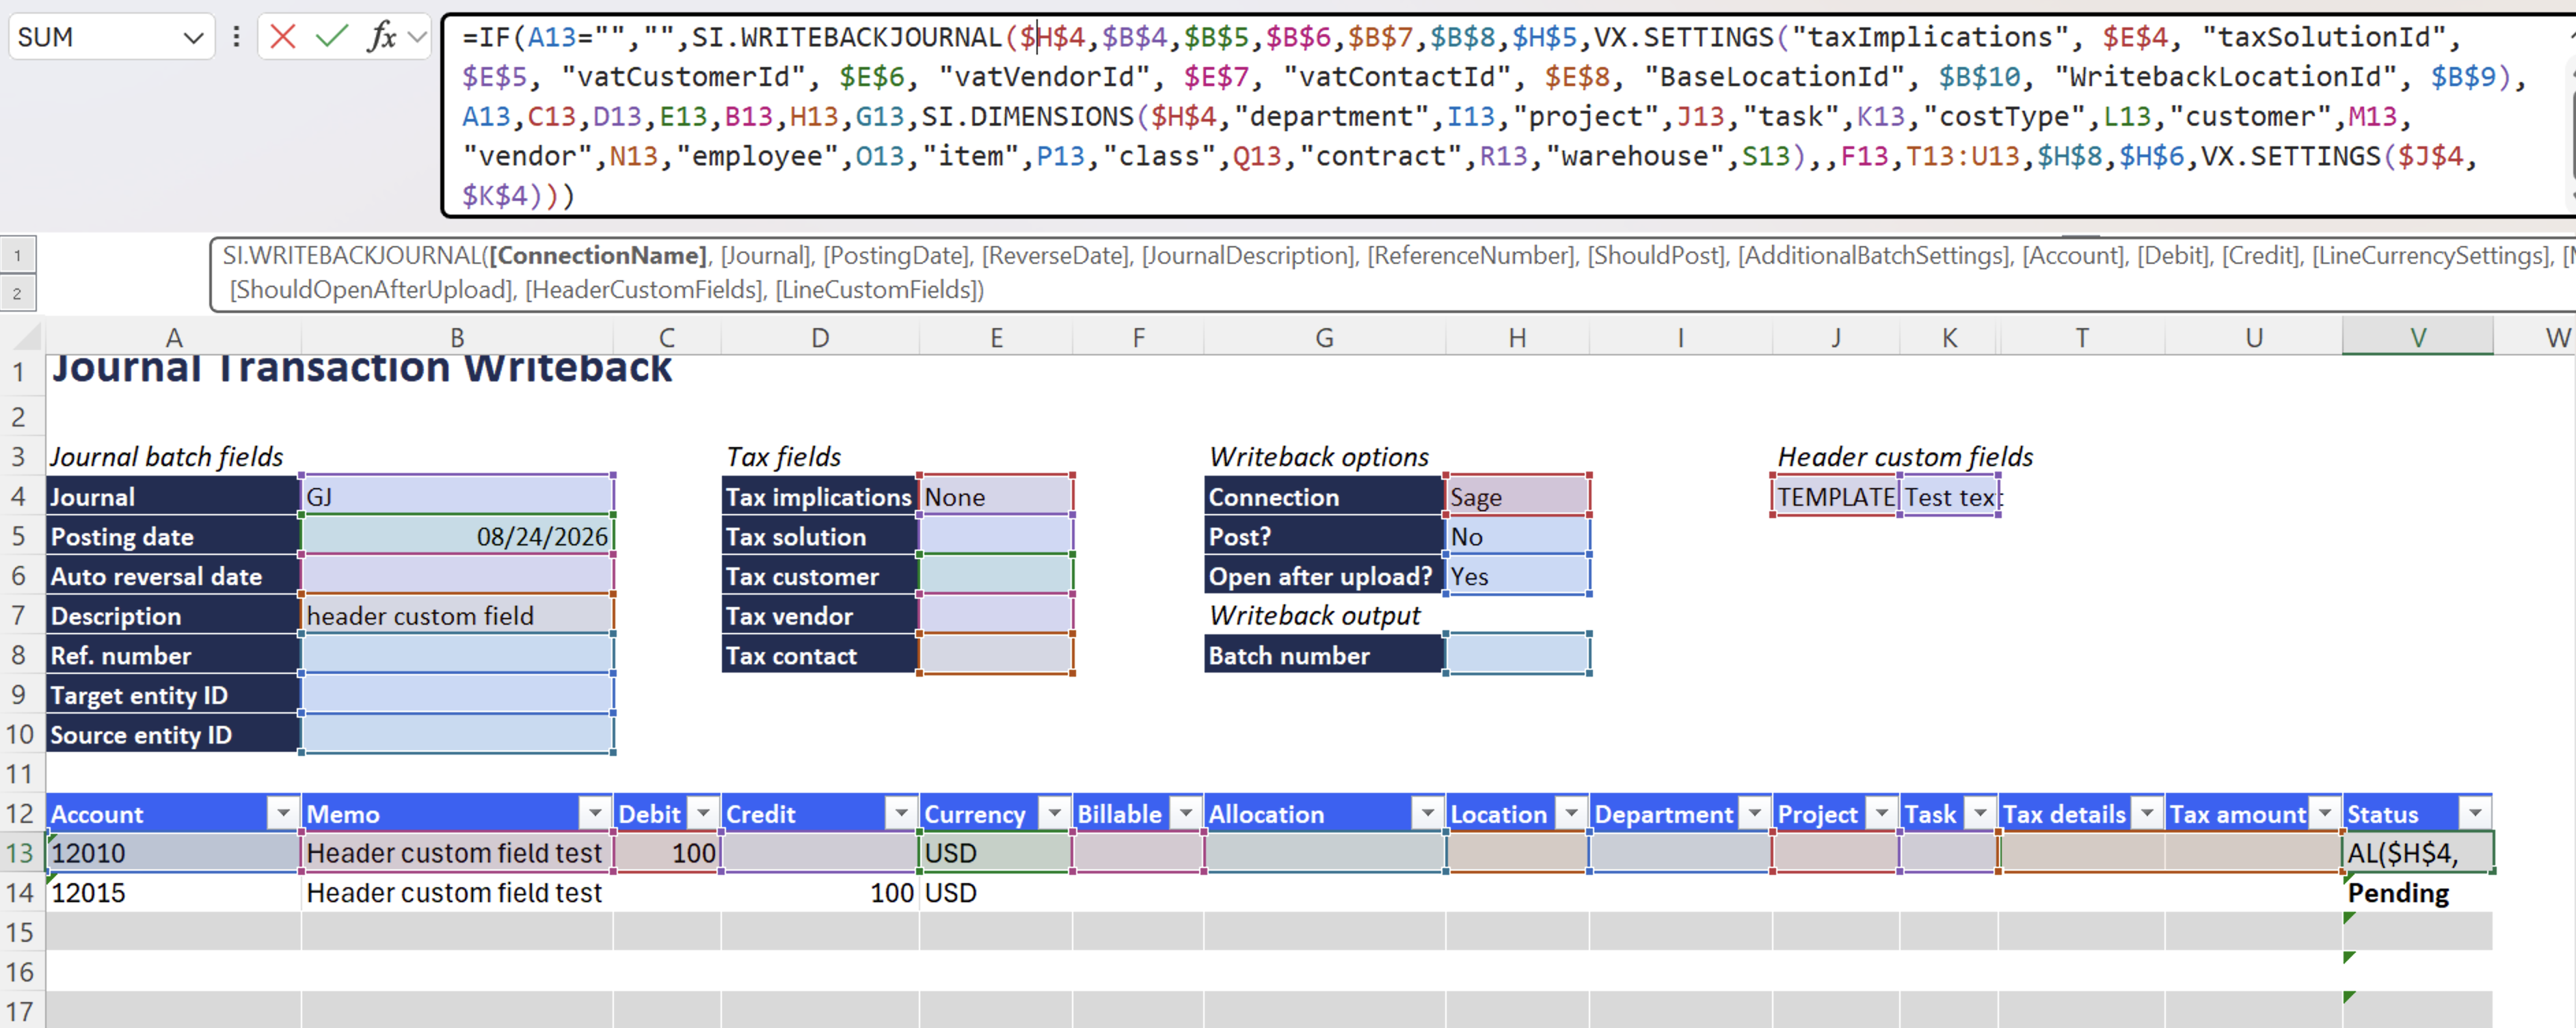The width and height of the screenshot is (2576, 1028).
Task: Select the empty Tax contact cell
Action: [996, 655]
